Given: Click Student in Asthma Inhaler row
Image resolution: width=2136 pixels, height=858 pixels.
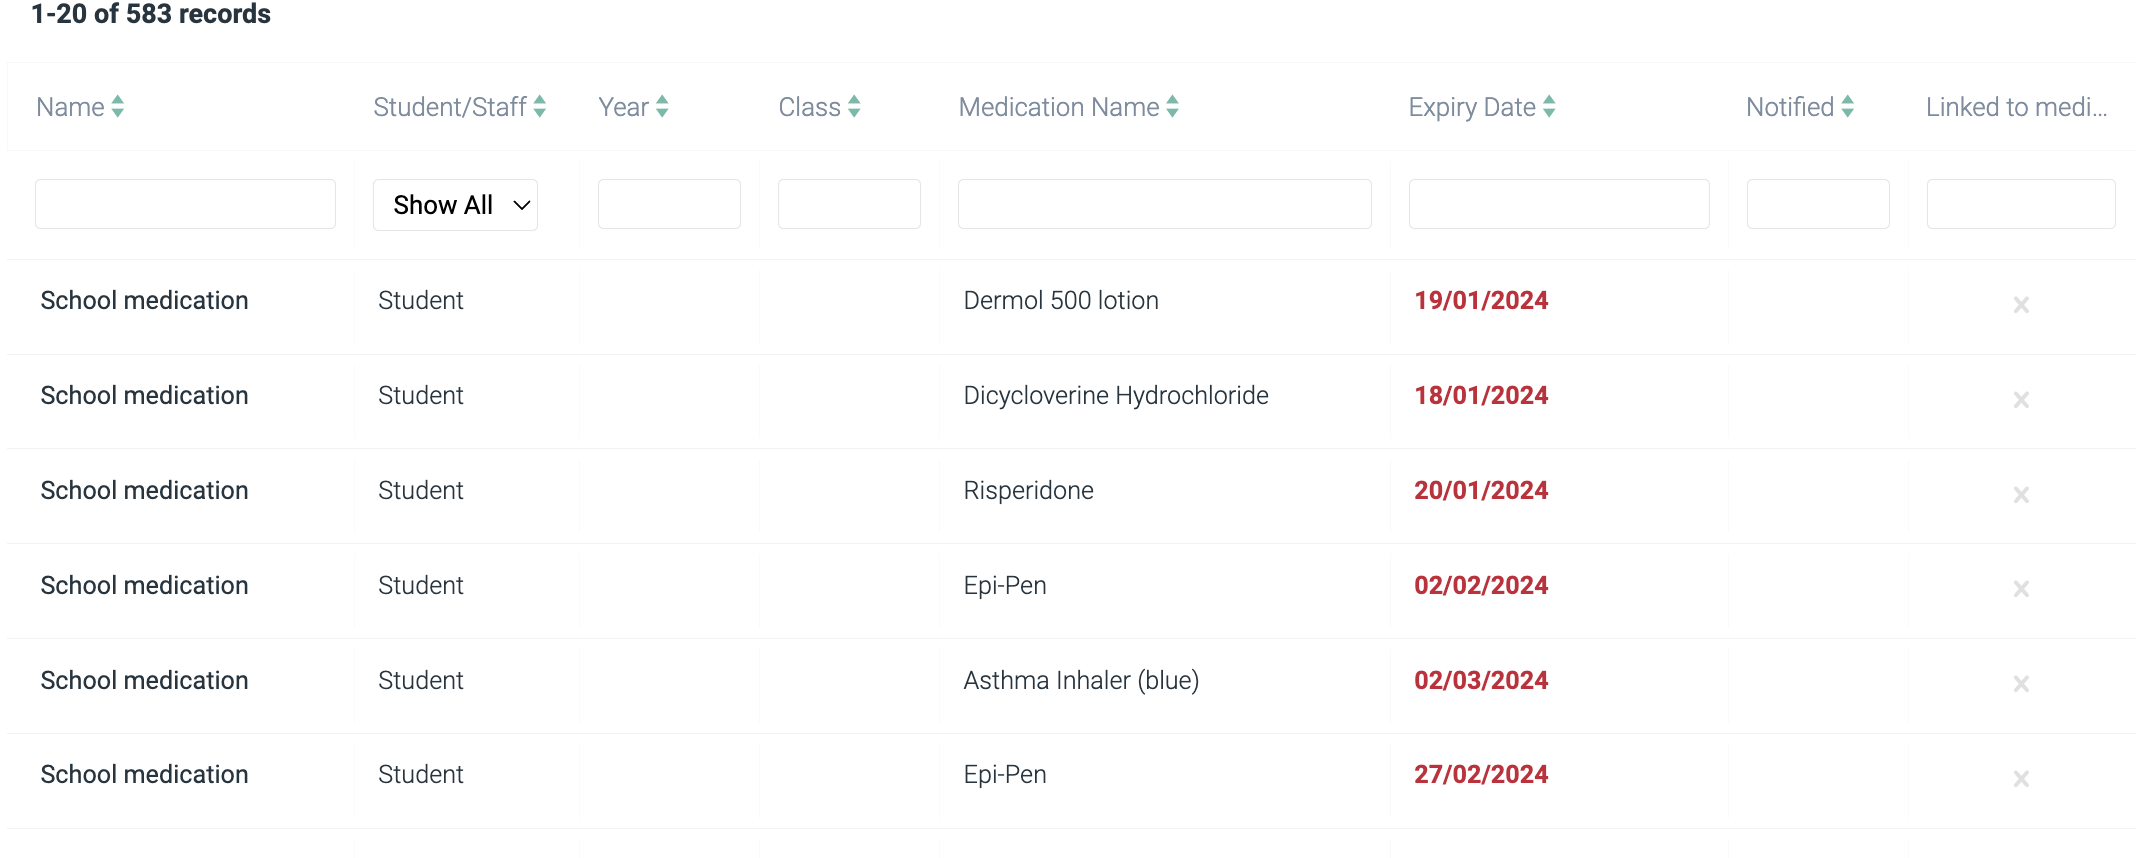Looking at the screenshot, I should [x=421, y=681].
